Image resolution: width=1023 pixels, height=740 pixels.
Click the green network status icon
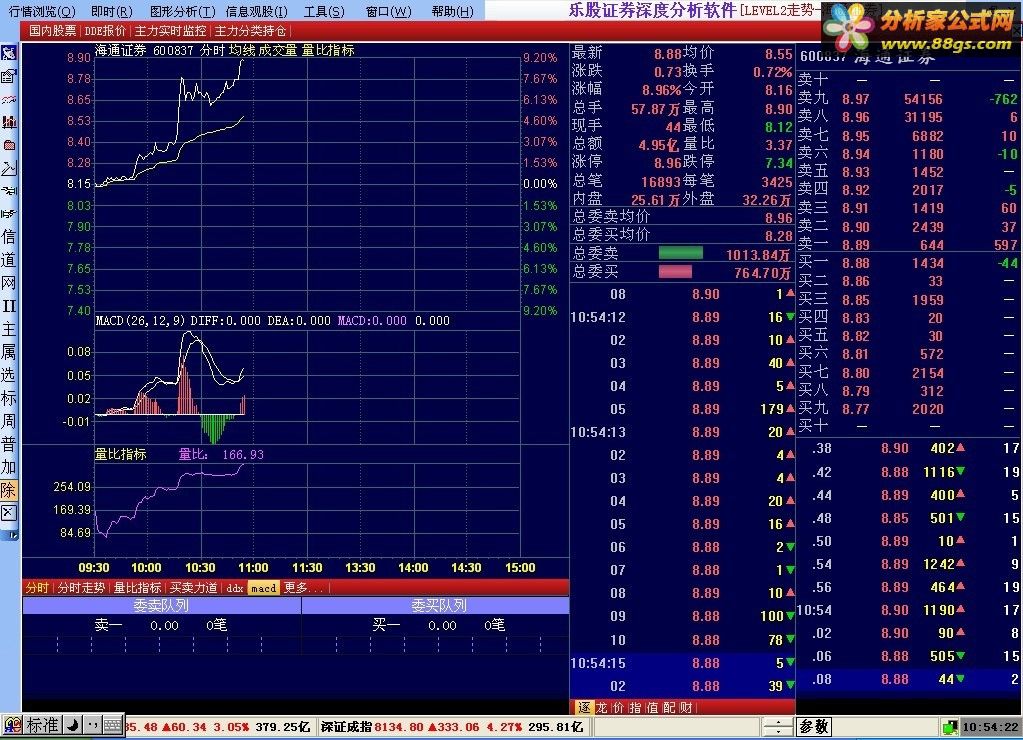click(951, 726)
